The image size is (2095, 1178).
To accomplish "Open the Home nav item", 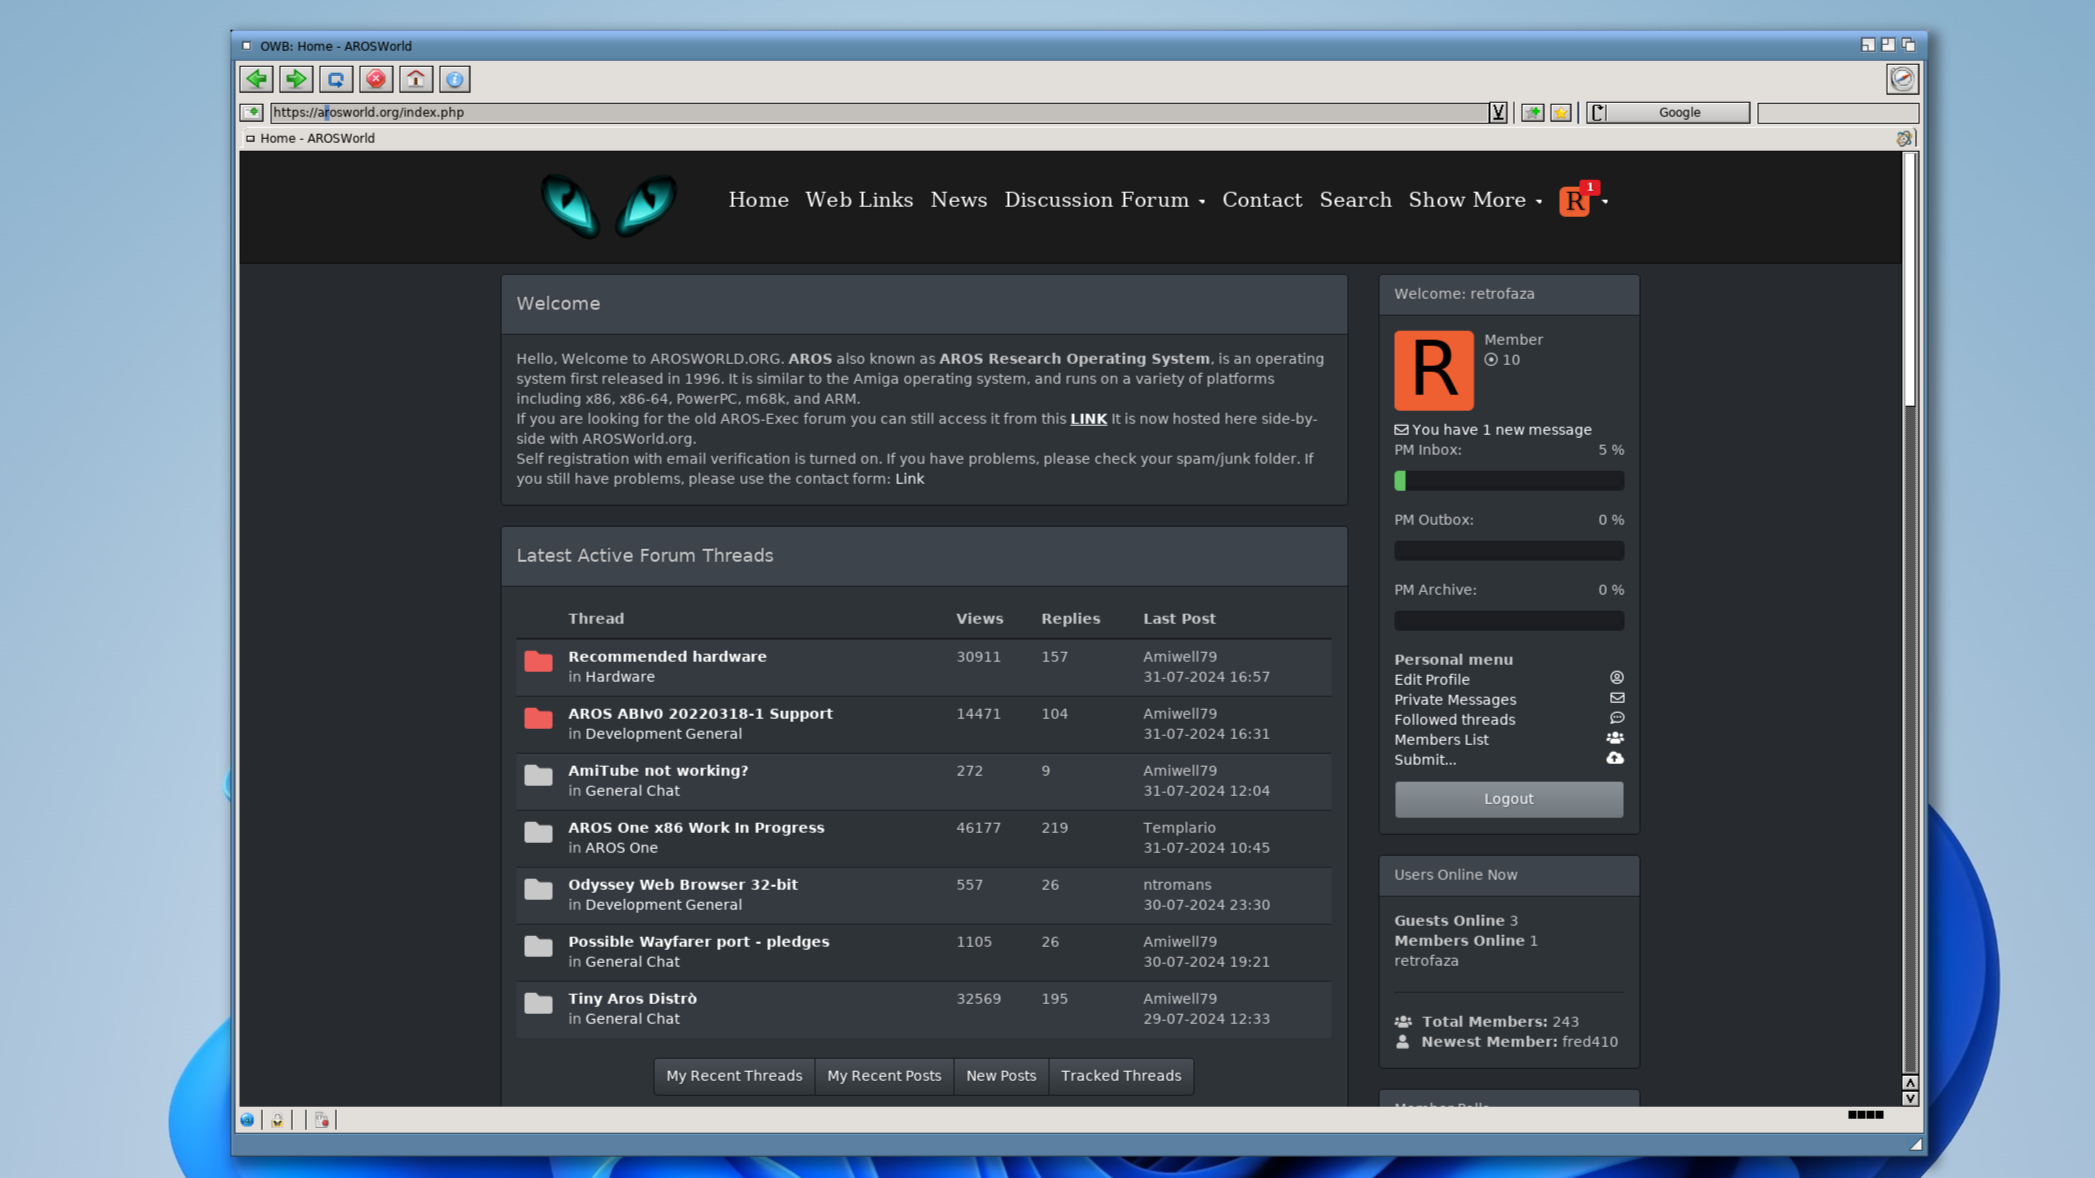I will 758,200.
